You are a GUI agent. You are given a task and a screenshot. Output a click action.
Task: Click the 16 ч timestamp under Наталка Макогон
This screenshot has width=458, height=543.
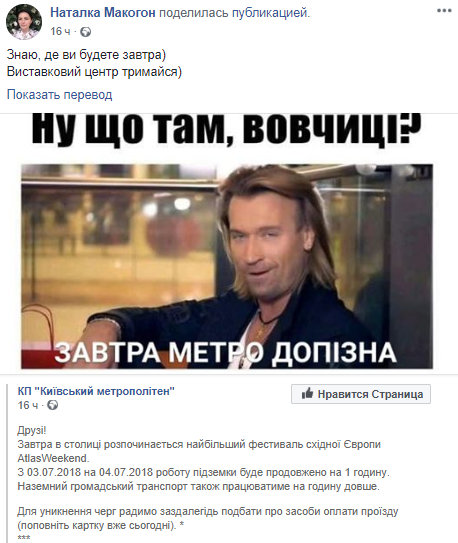(x=60, y=32)
